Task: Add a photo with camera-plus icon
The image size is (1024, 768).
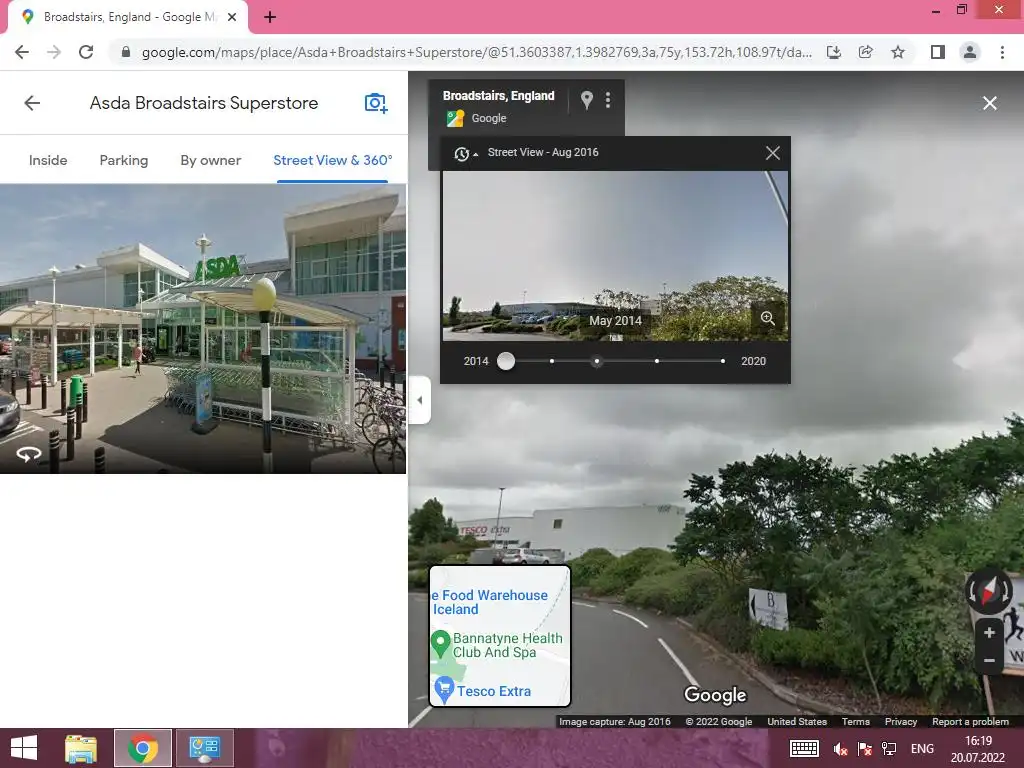Action: [376, 103]
